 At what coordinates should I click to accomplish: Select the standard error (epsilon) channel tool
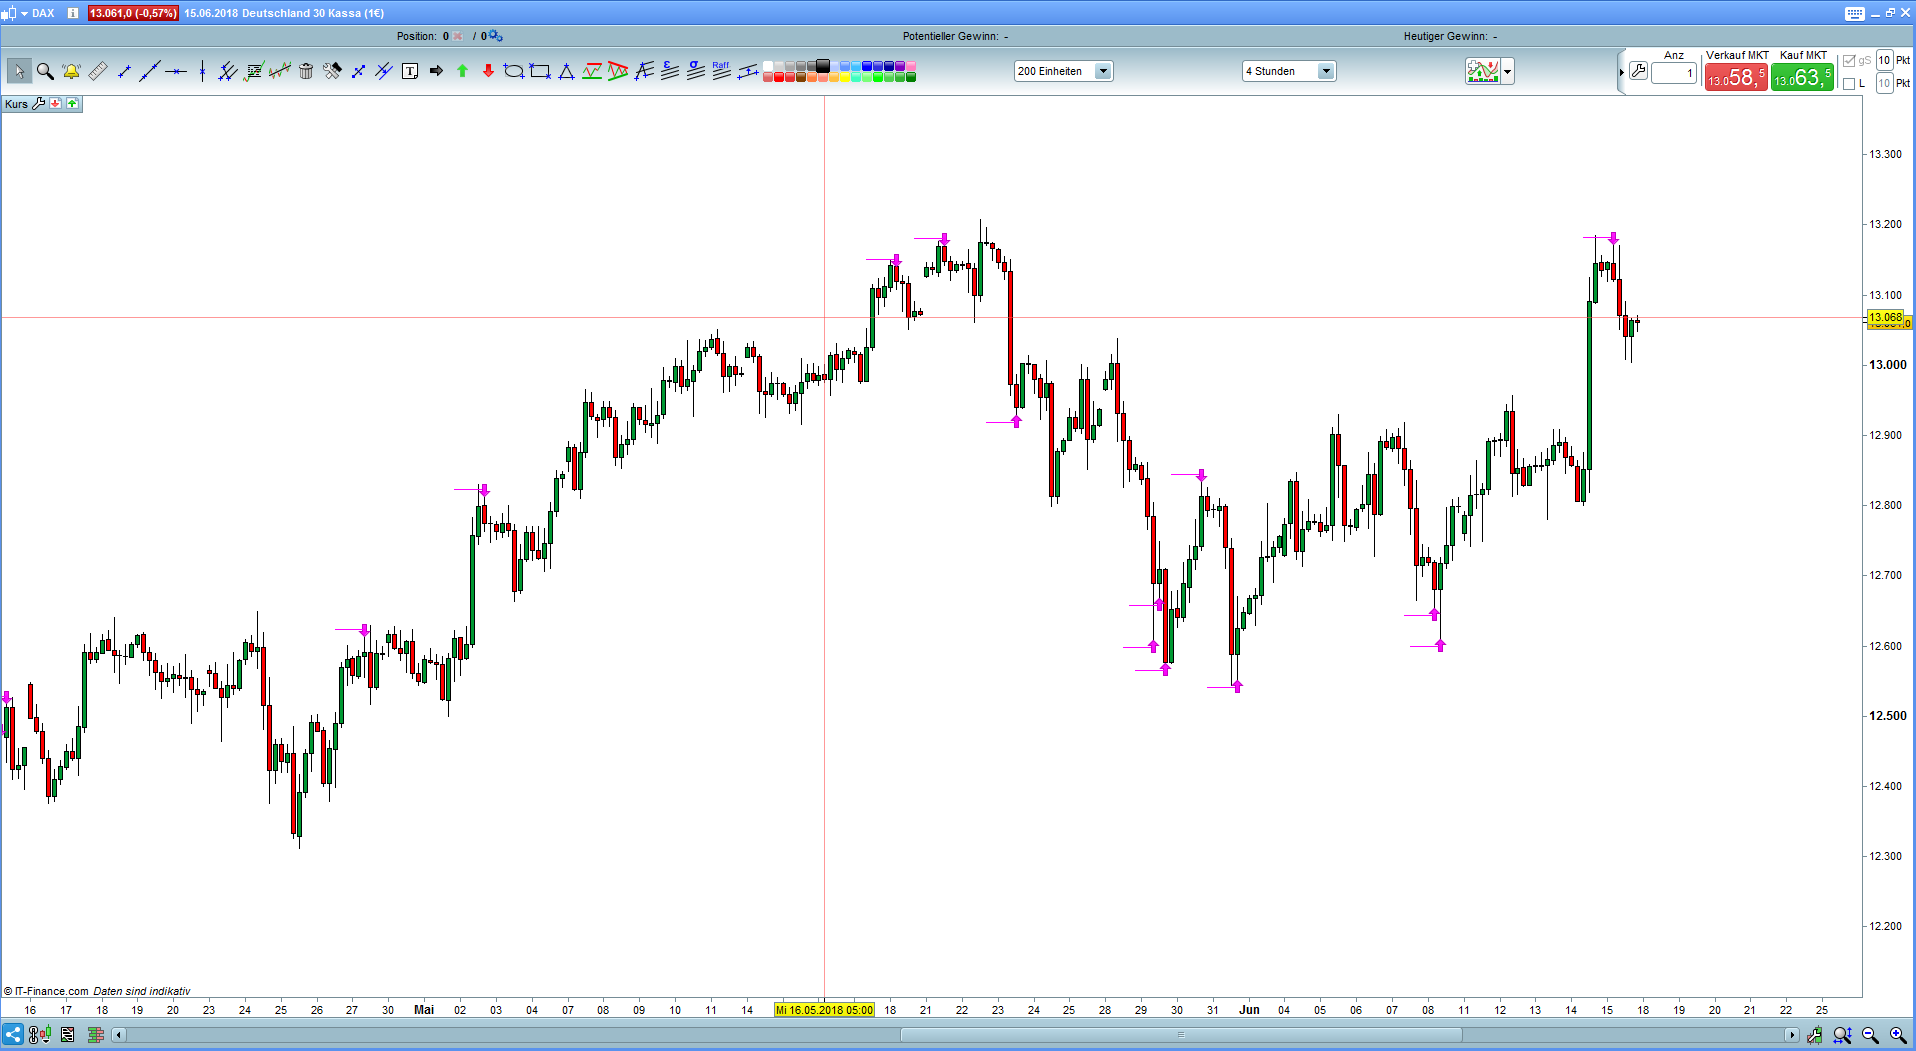[670, 71]
